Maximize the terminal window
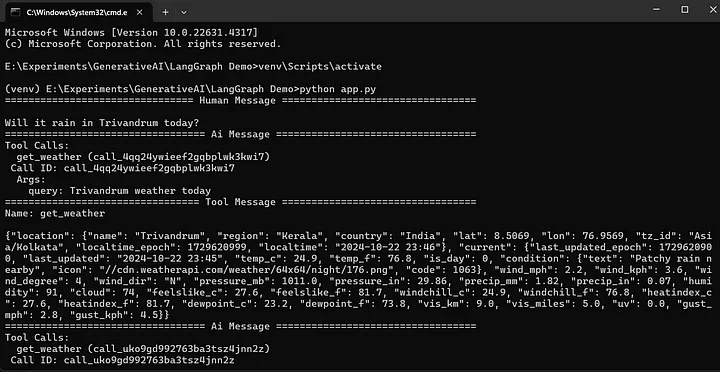 (684, 10)
